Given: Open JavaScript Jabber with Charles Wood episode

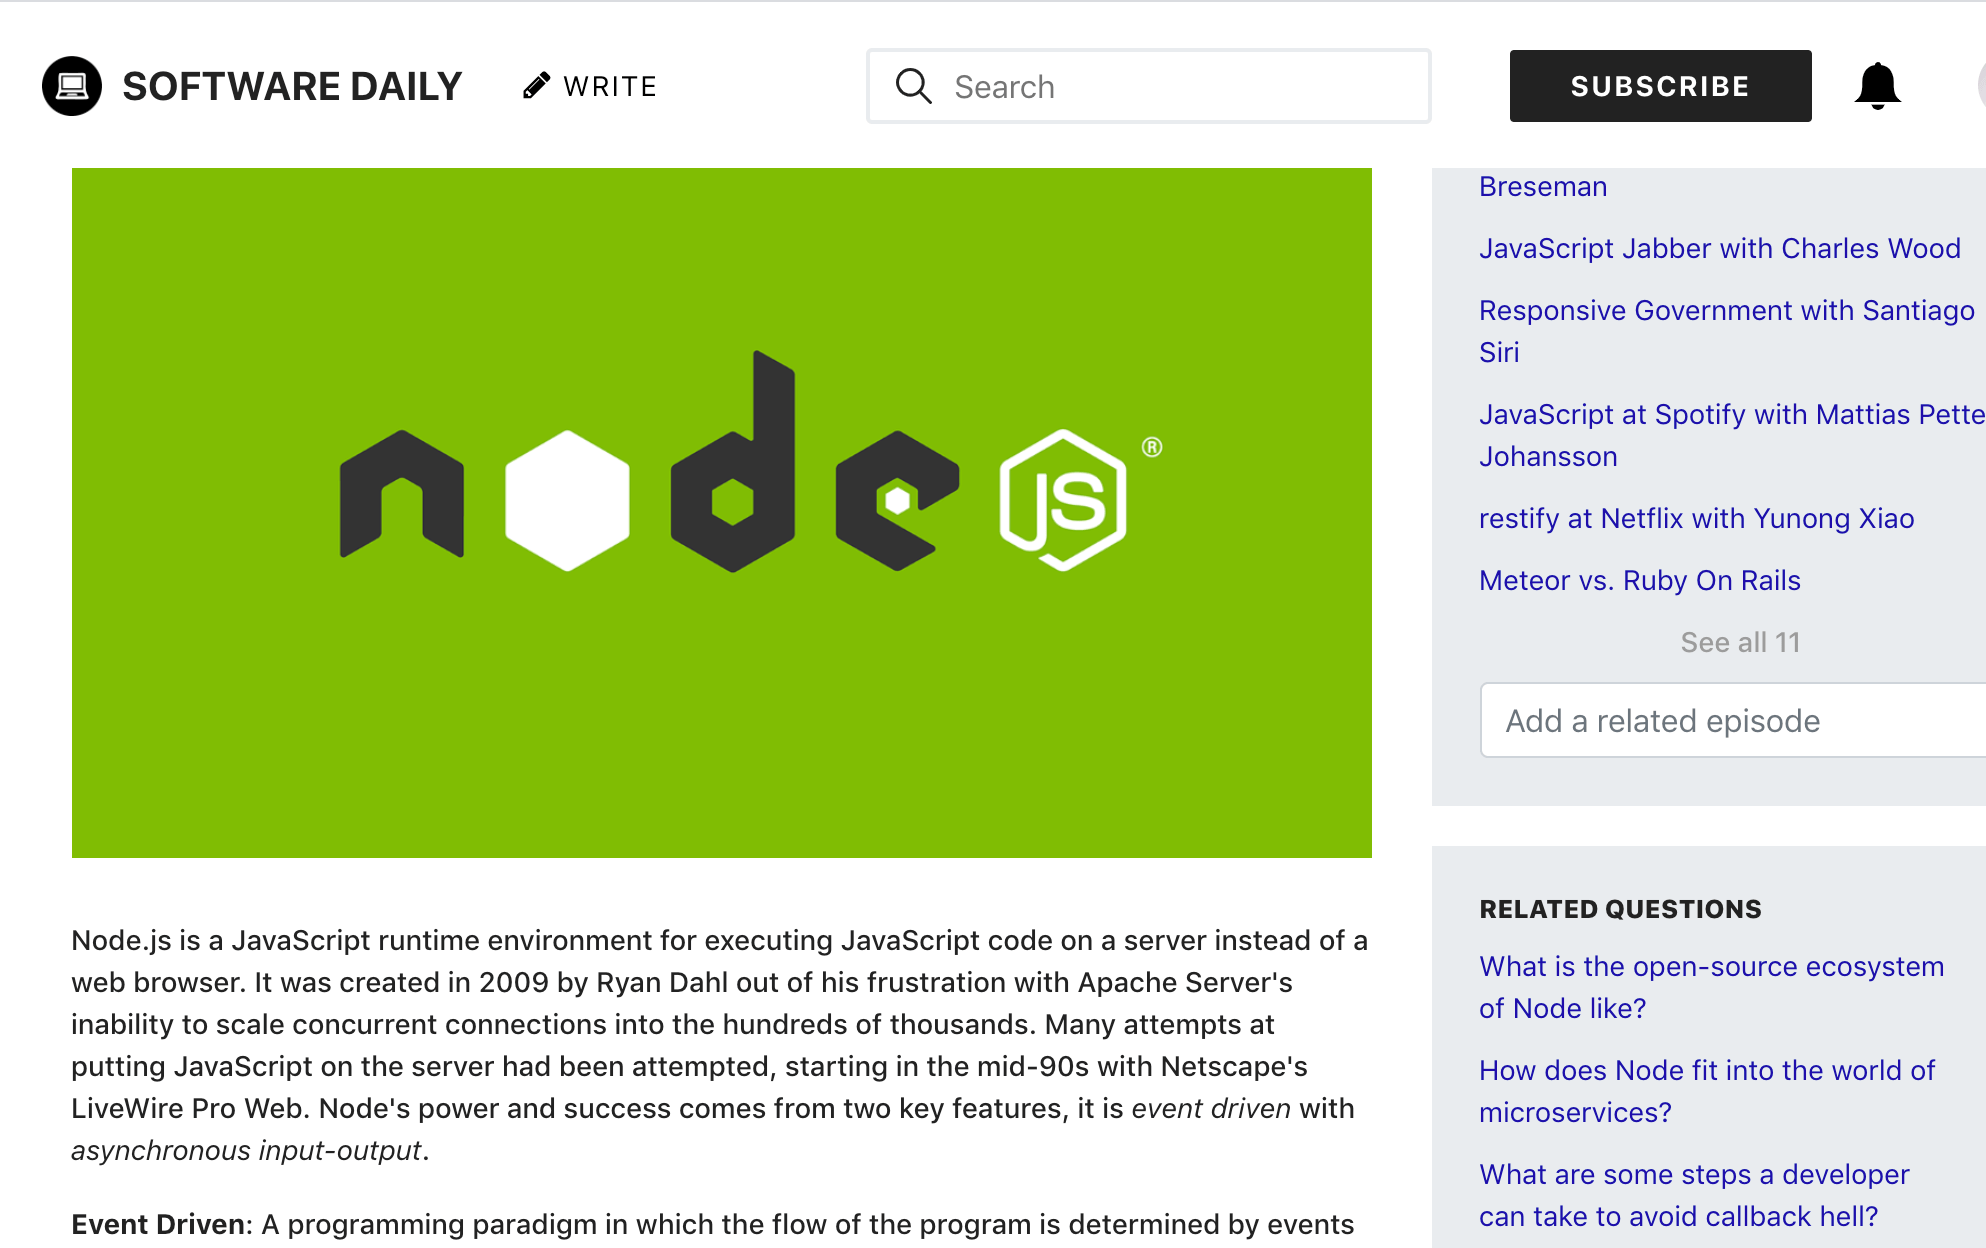Looking at the screenshot, I should 1719,248.
